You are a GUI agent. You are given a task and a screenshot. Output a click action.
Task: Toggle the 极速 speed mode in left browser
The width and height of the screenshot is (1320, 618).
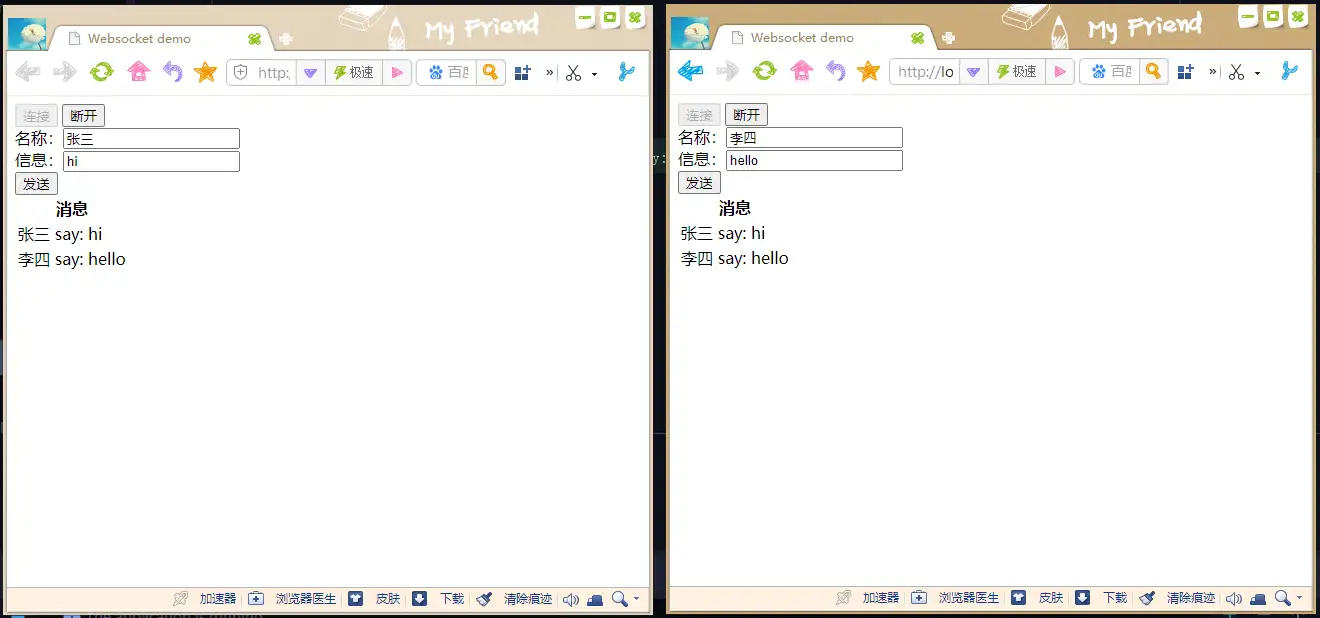point(353,72)
